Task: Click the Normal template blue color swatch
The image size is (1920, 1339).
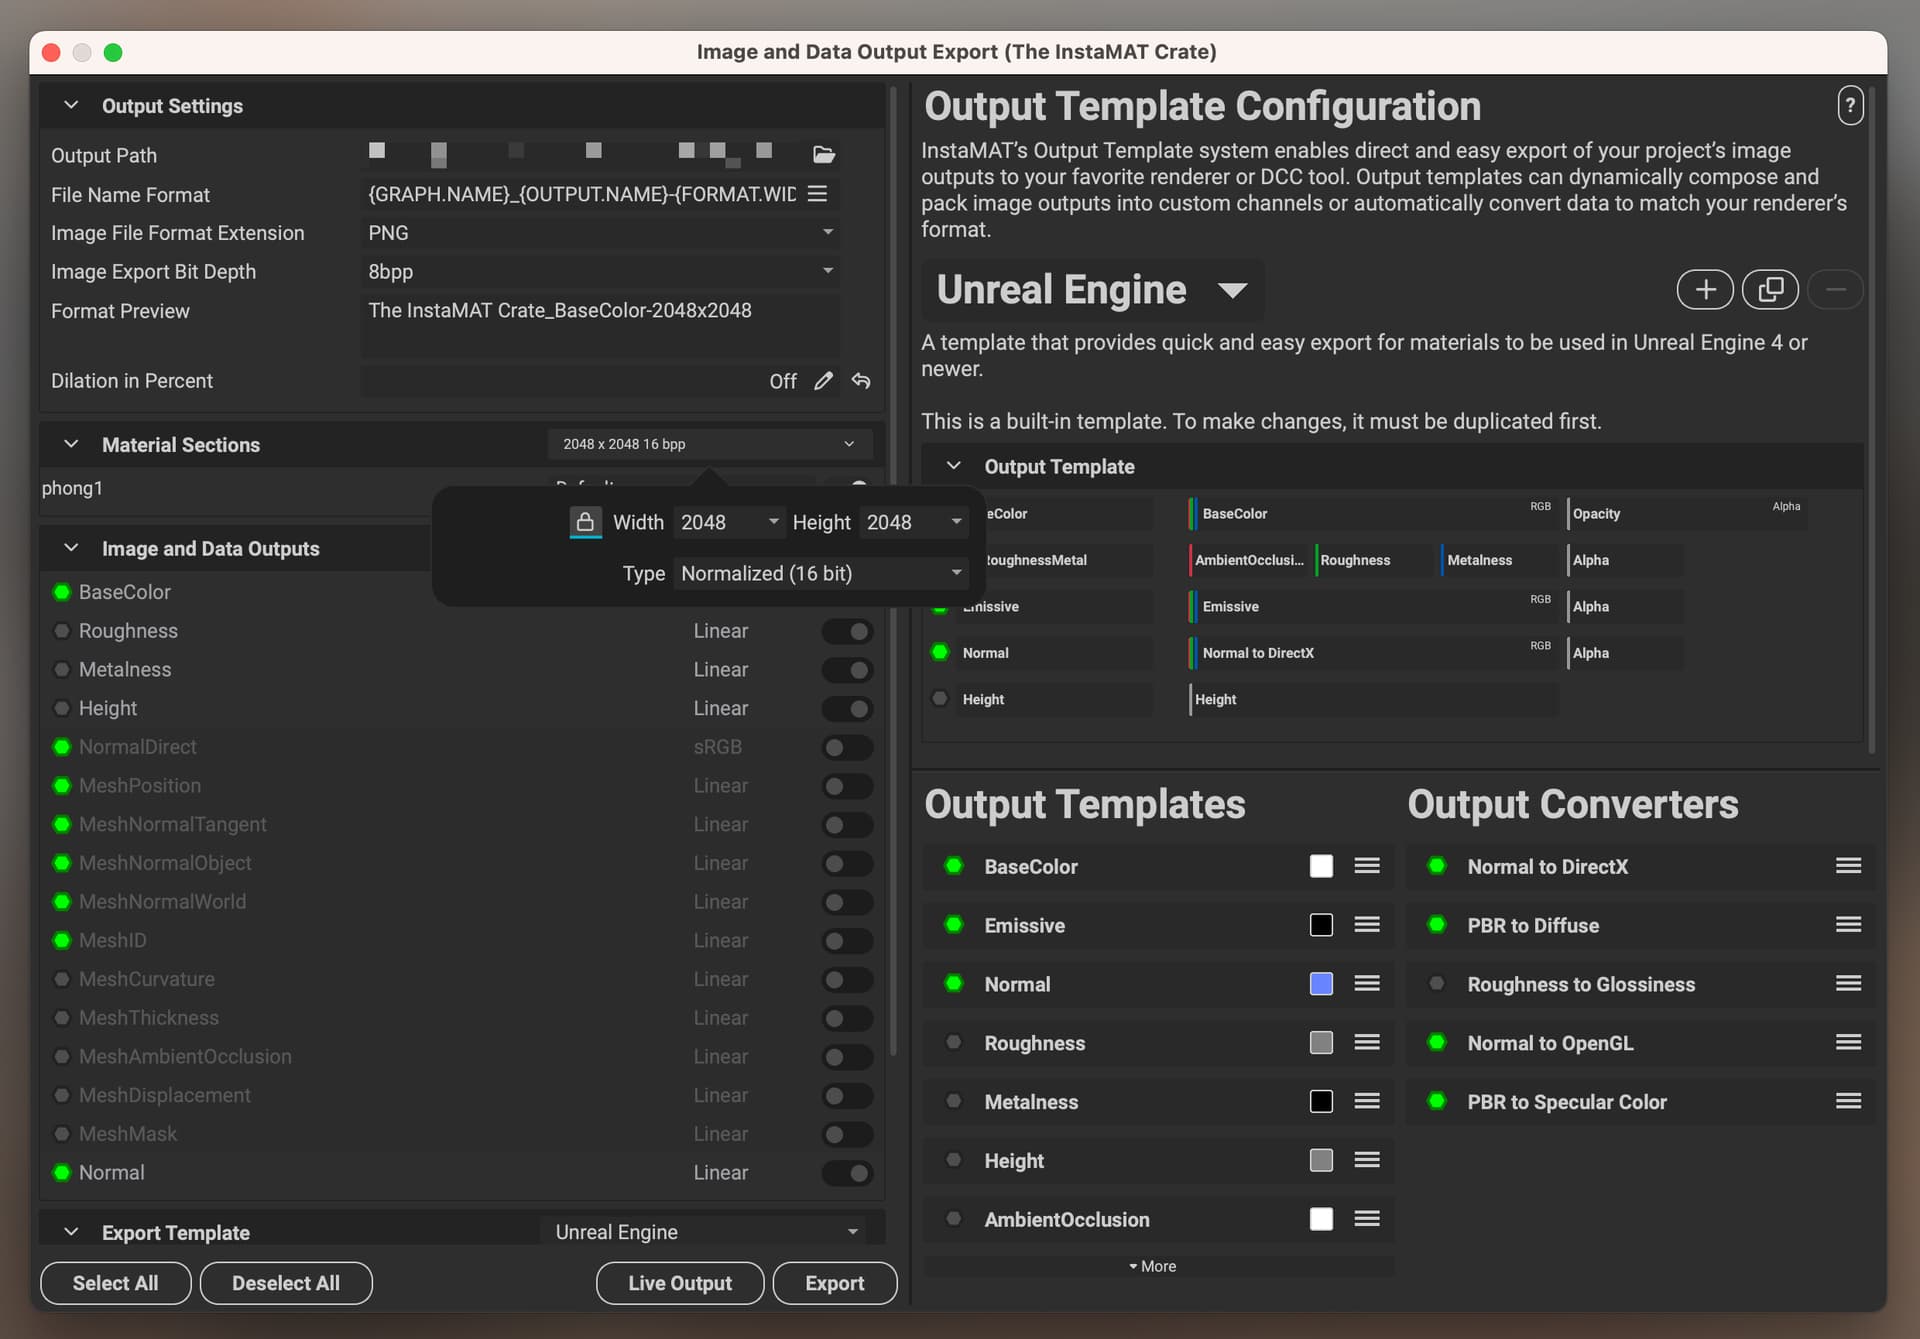Action: (x=1320, y=984)
